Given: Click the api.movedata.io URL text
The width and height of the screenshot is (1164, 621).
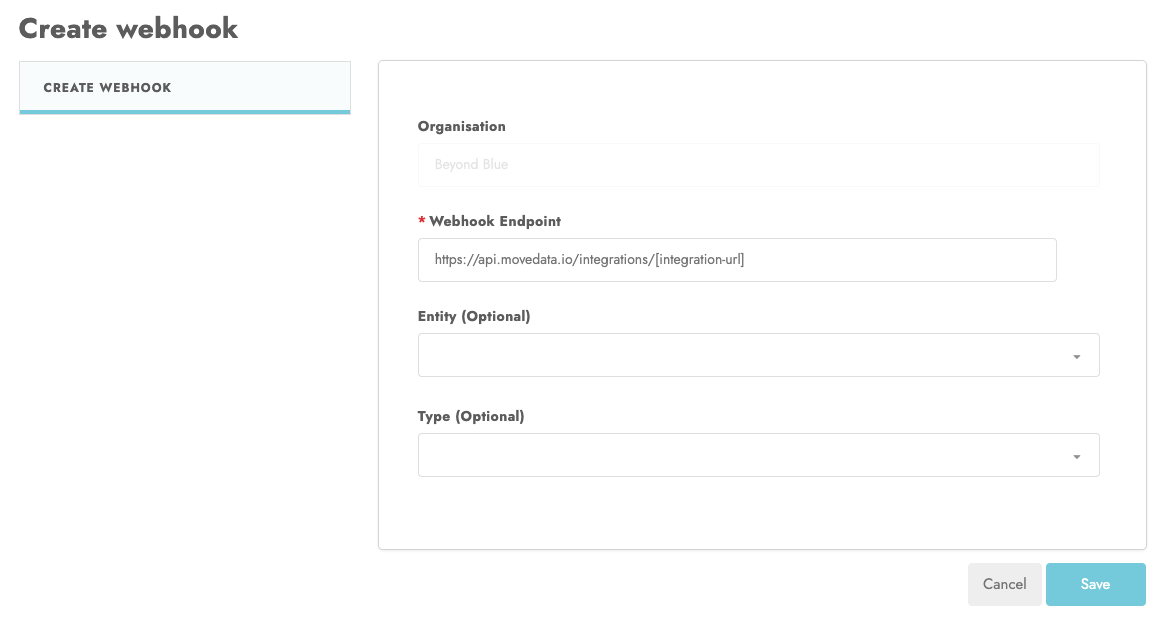Looking at the screenshot, I should [x=589, y=260].
